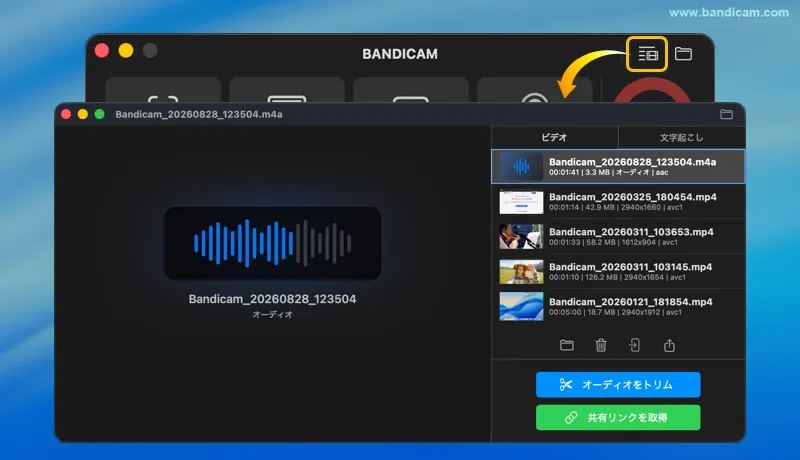Click folder icon in player window title bar
Screen dimensions: 800x460
click(x=726, y=114)
